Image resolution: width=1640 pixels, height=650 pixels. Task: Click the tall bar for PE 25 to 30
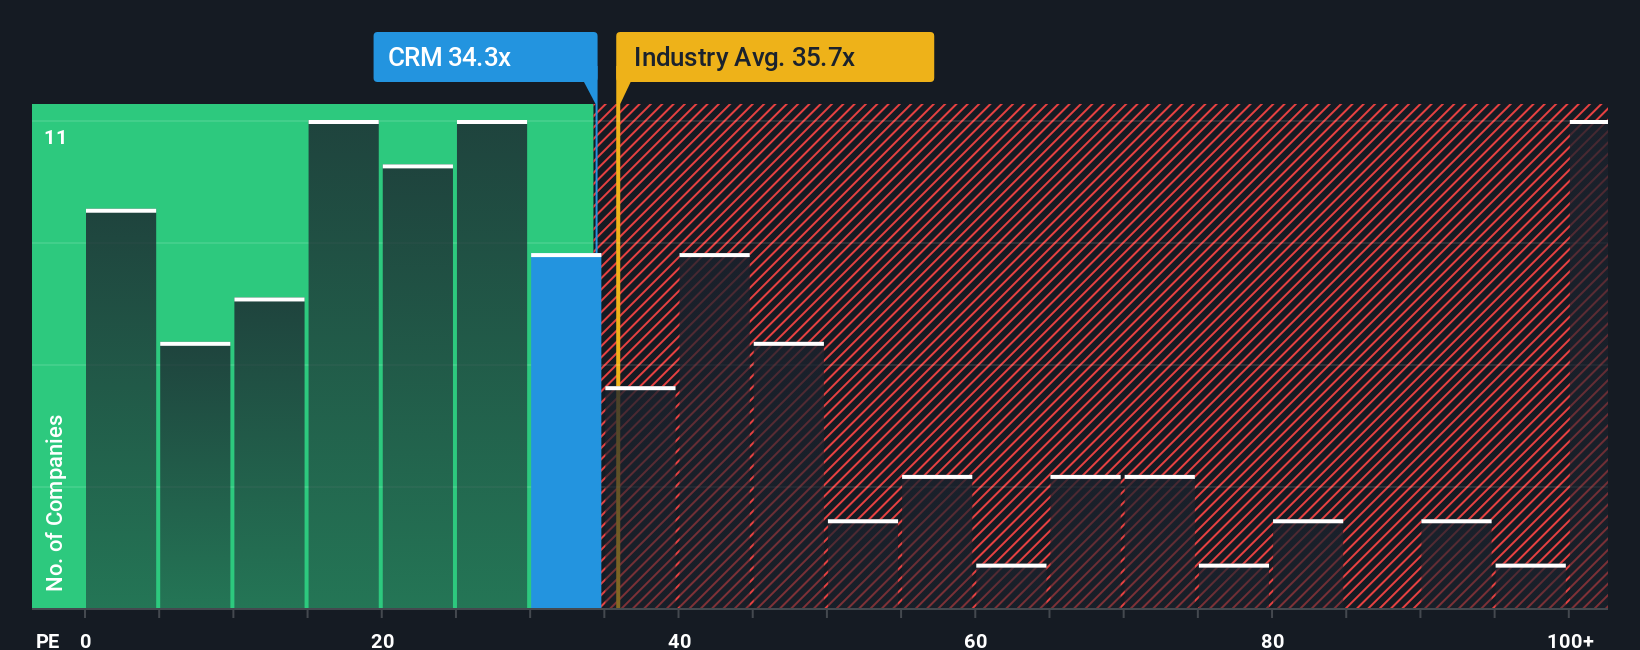[x=492, y=364]
